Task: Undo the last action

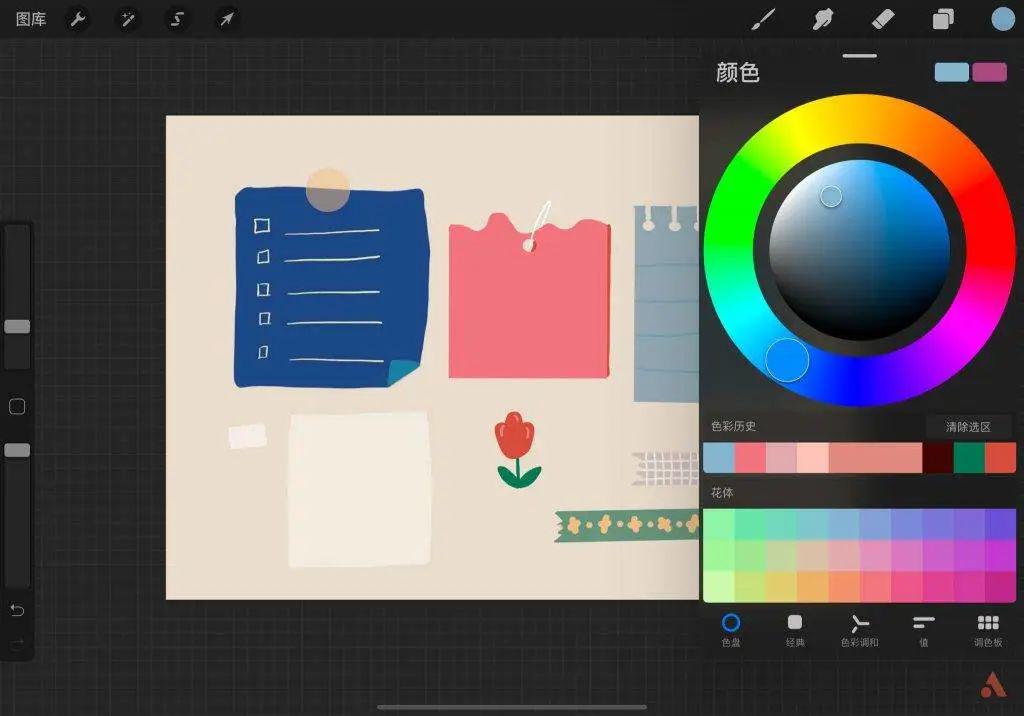Action: pyautogui.click(x=17, y=610)
